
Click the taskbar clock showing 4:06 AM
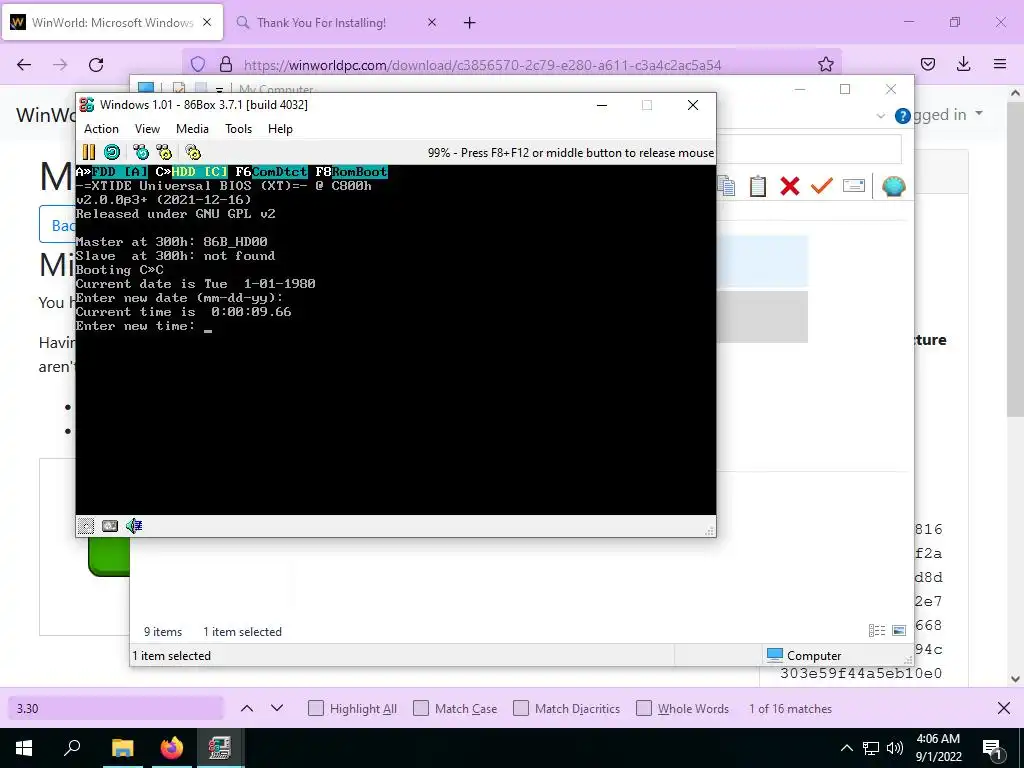click(938, 748)
